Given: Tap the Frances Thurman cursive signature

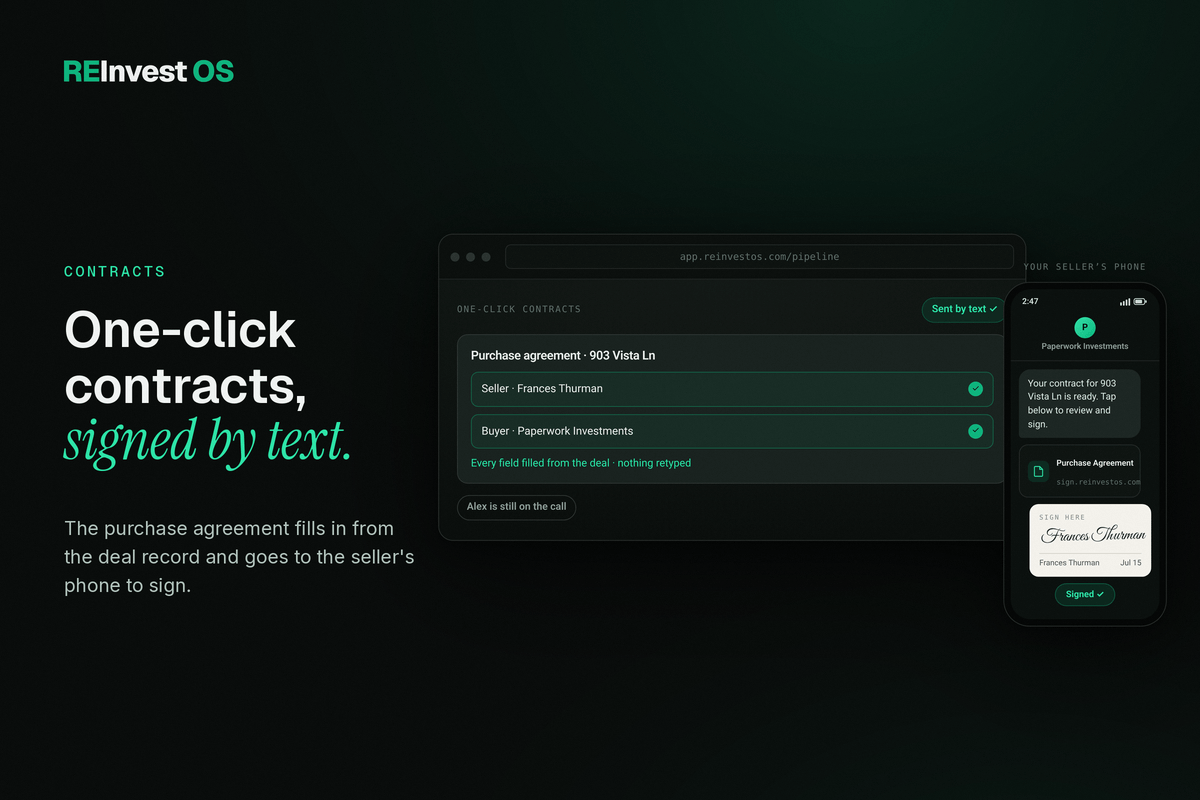Looking at the screenshot, I should tap(1094, 535).
